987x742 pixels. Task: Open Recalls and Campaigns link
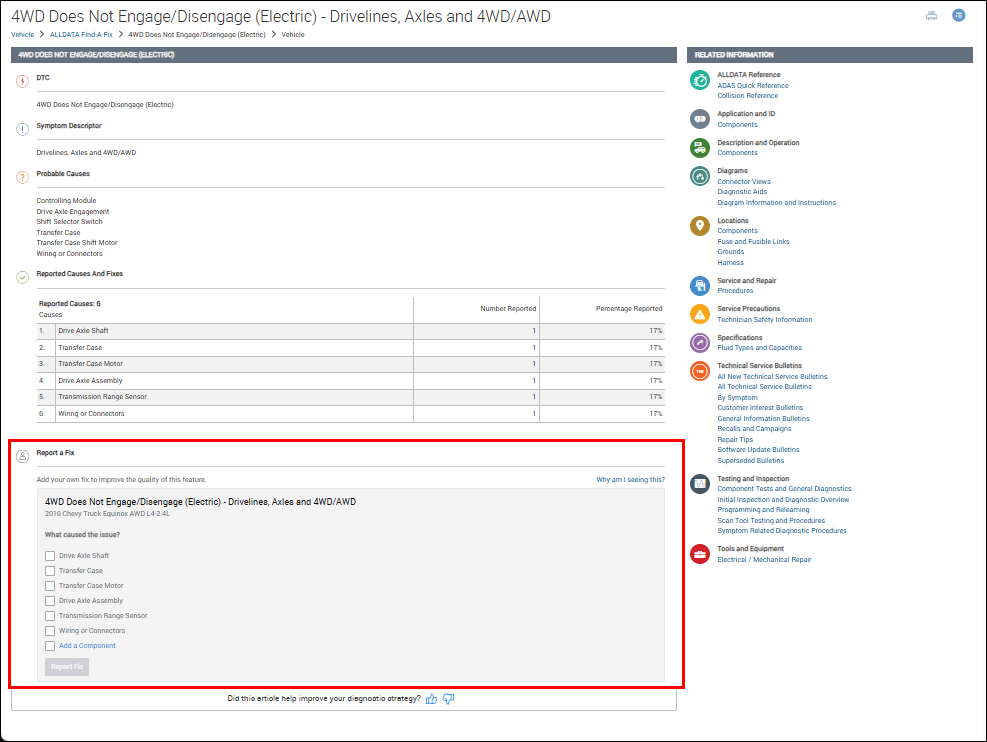(755, 429)
